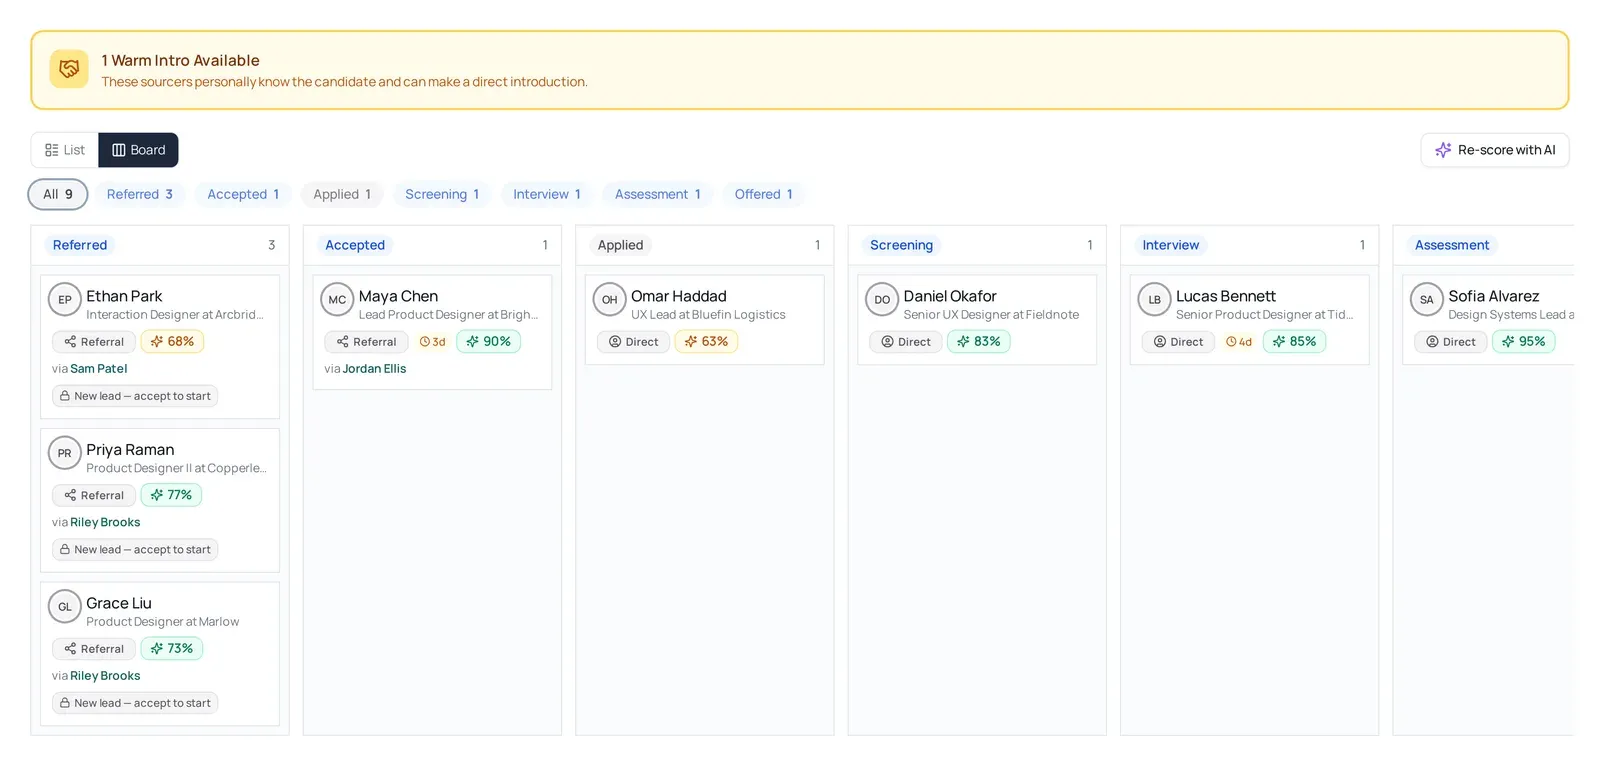
Task: Open Jordan Ellis sourcer link
Action: pos(374,369)
